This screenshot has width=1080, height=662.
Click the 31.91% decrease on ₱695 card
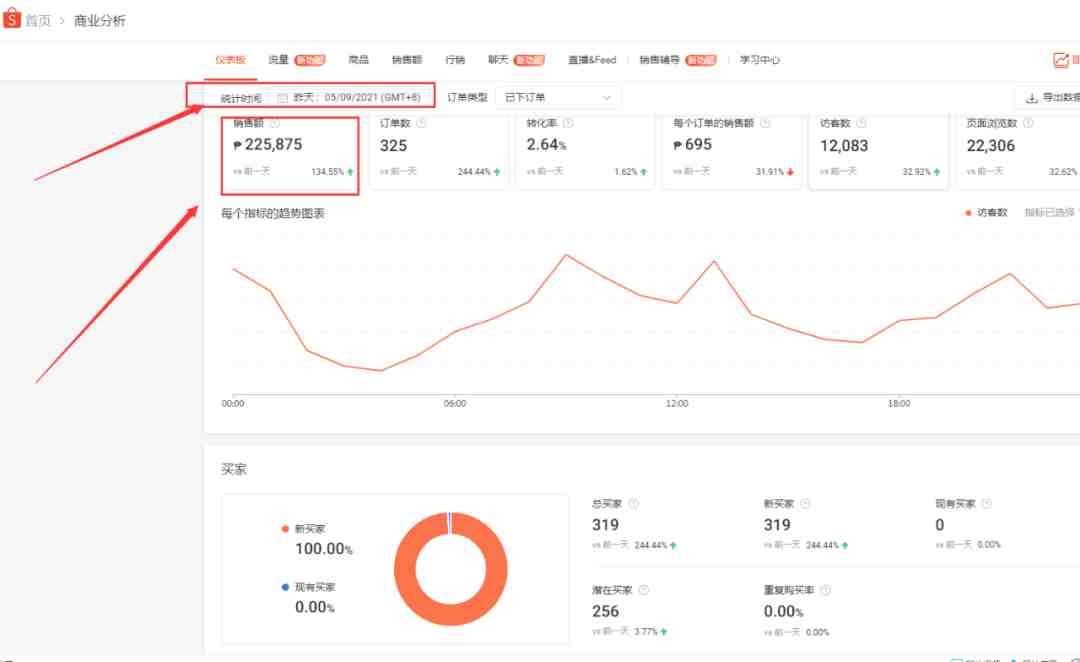(x=769, y=172)
